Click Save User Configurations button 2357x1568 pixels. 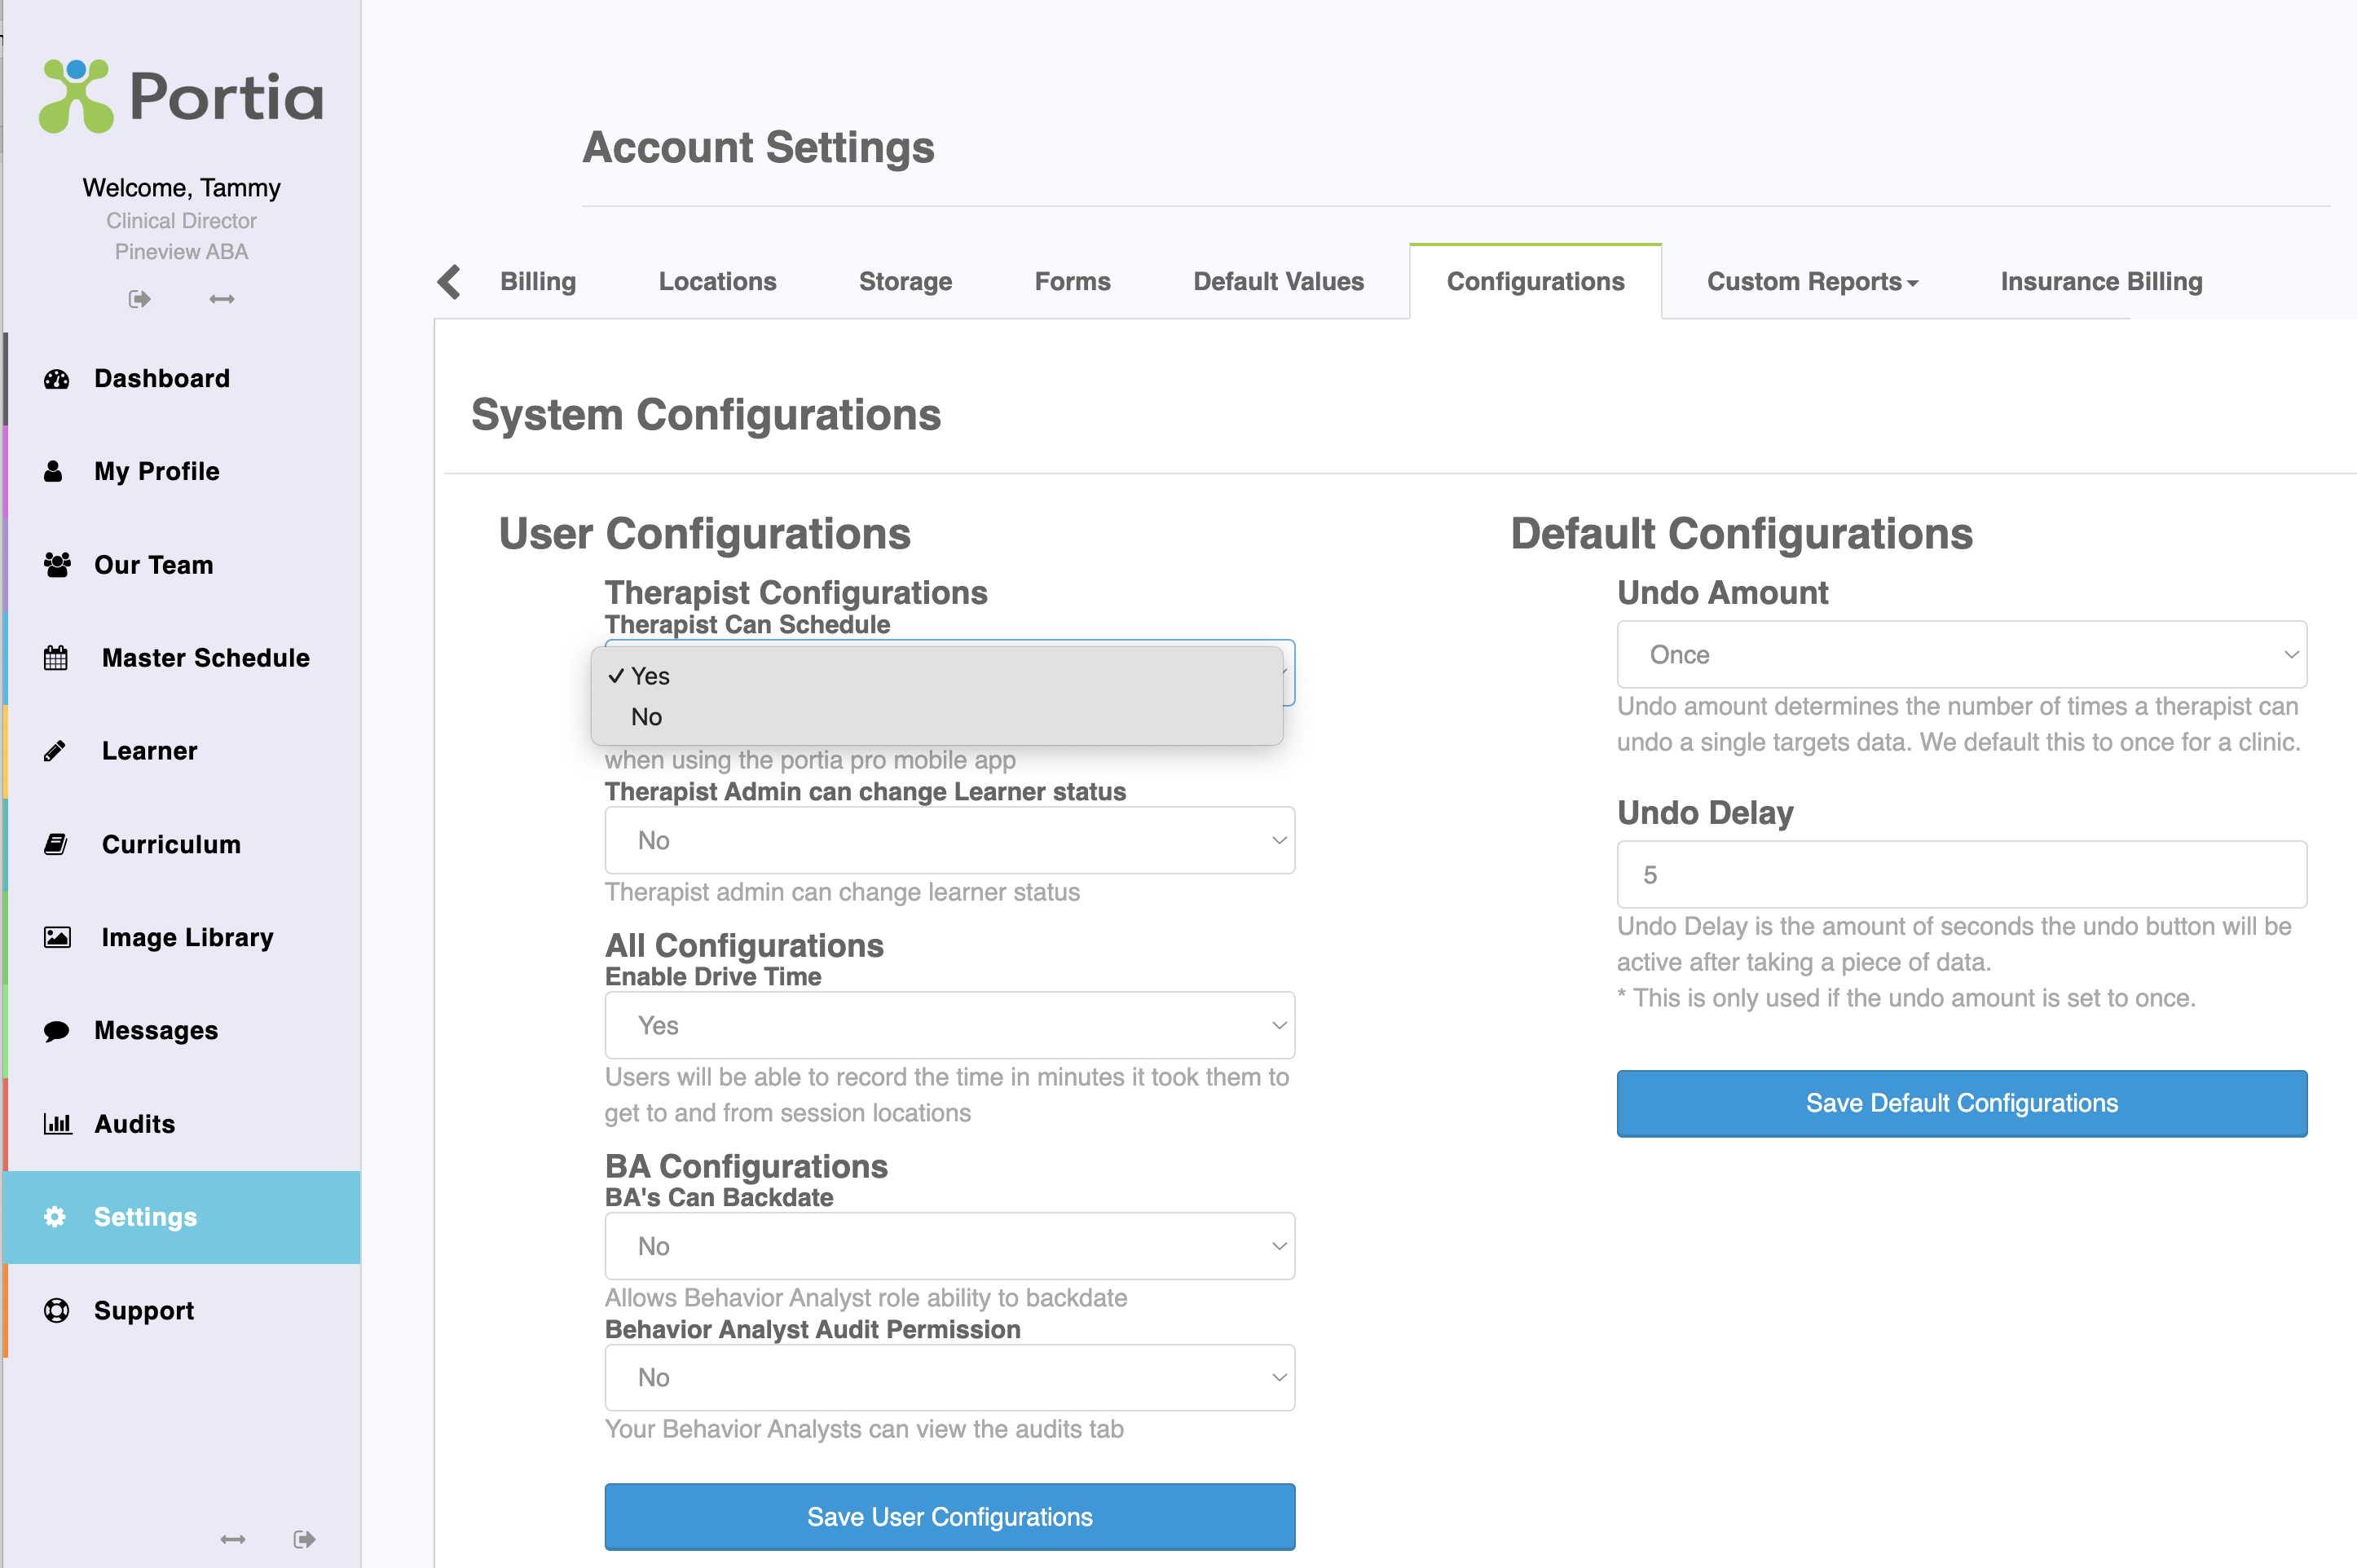coord(949,1517)
